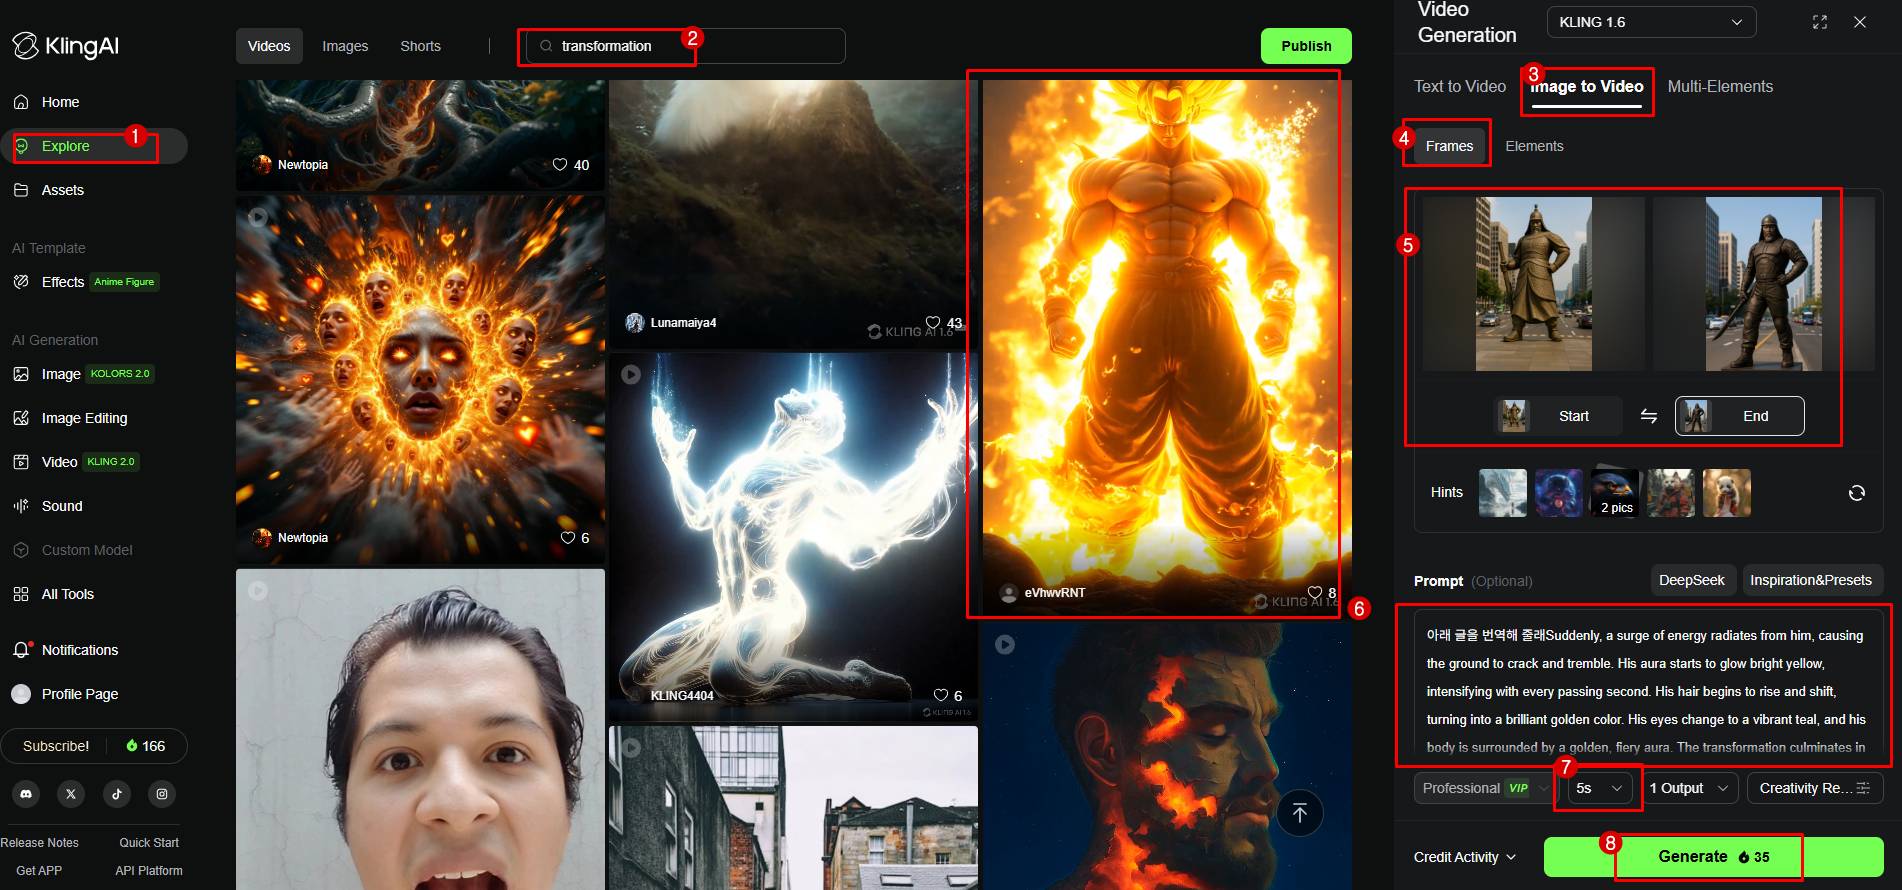Open the Get APP link
The width and height of the screenshot is (1902, 890).
point(39,871)
